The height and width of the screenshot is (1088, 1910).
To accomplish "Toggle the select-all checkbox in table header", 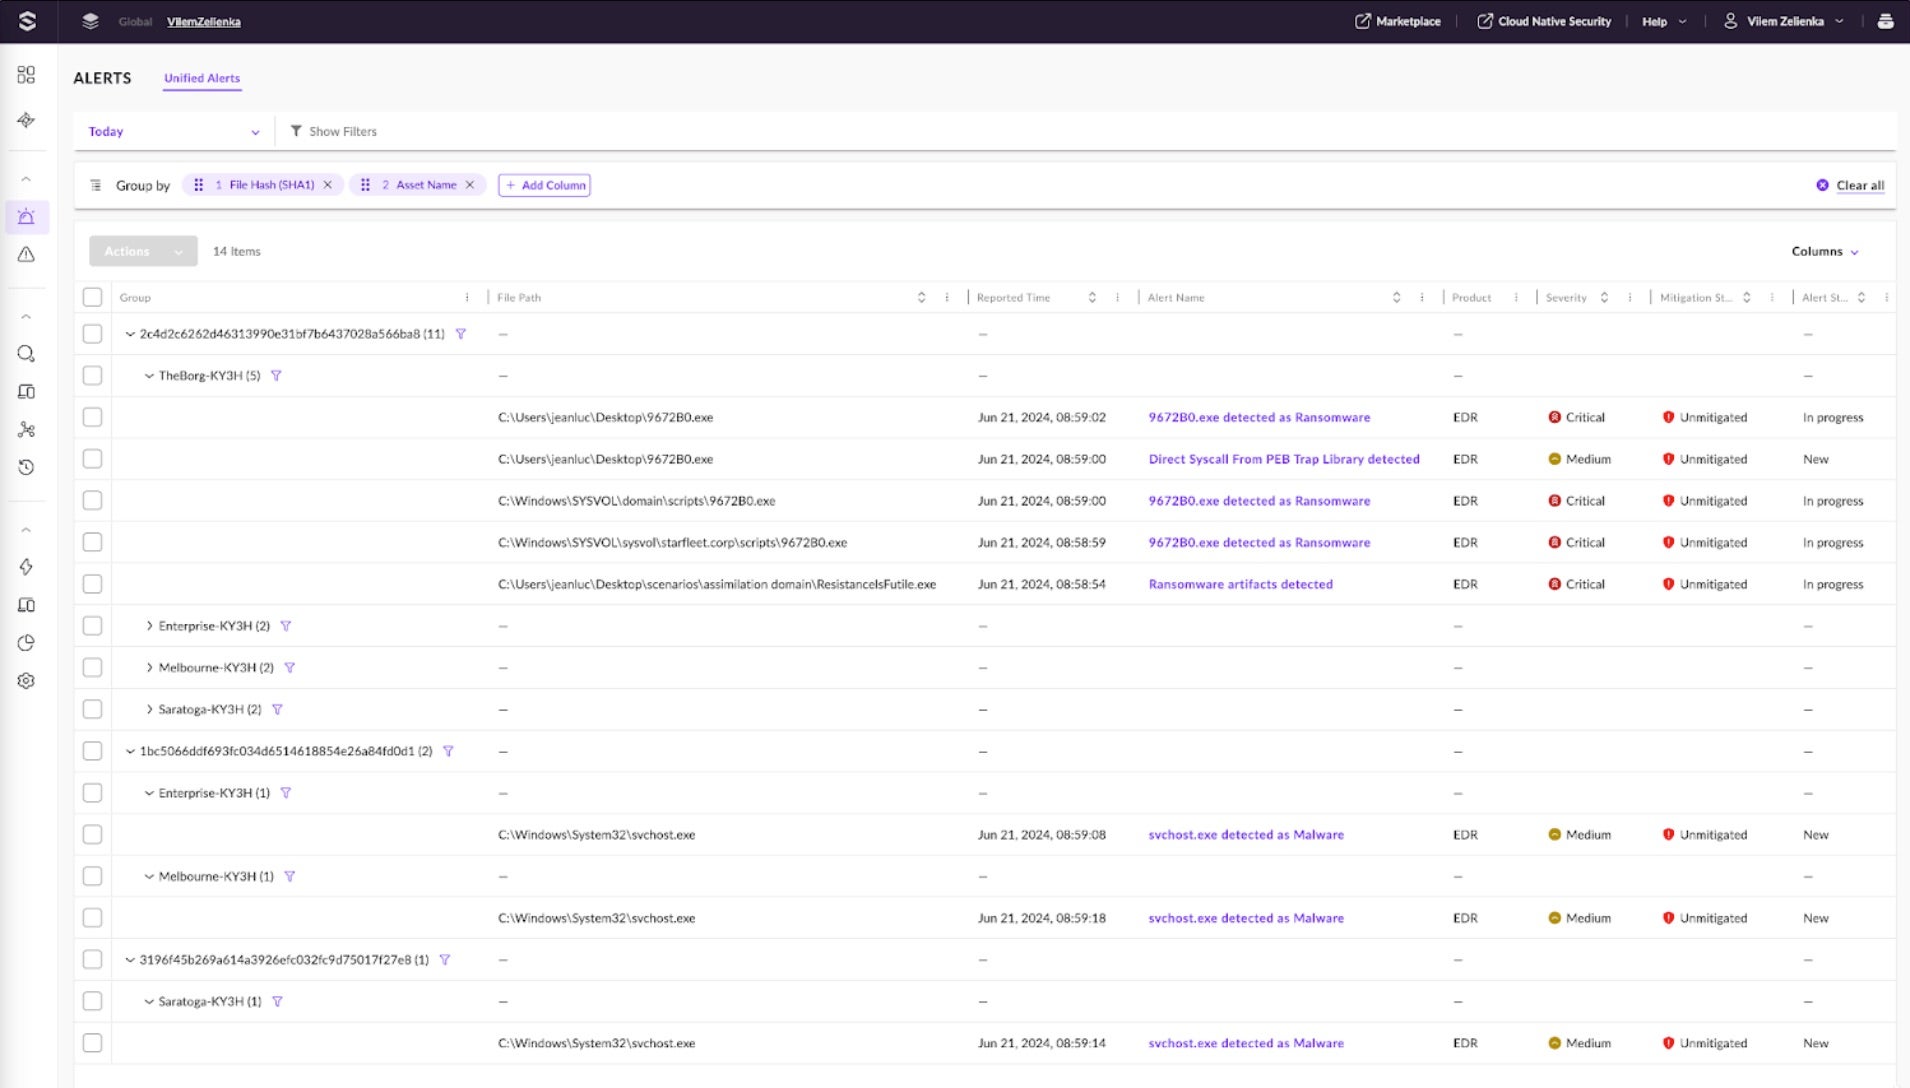I will click(x=92, y=297).
